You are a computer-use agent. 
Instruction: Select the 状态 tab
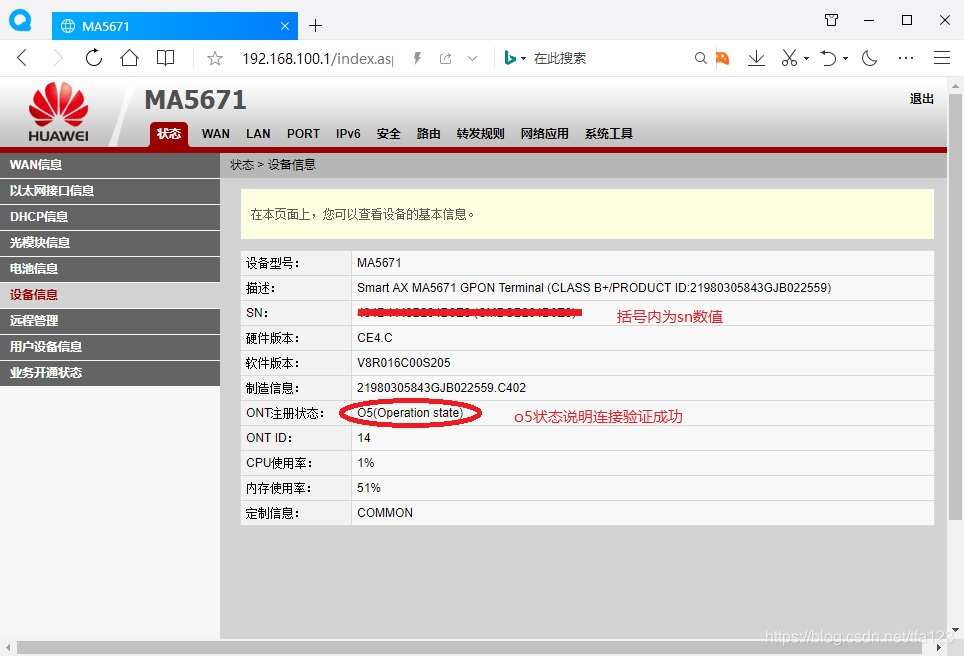pyautogui.click(x=168, y=133)
